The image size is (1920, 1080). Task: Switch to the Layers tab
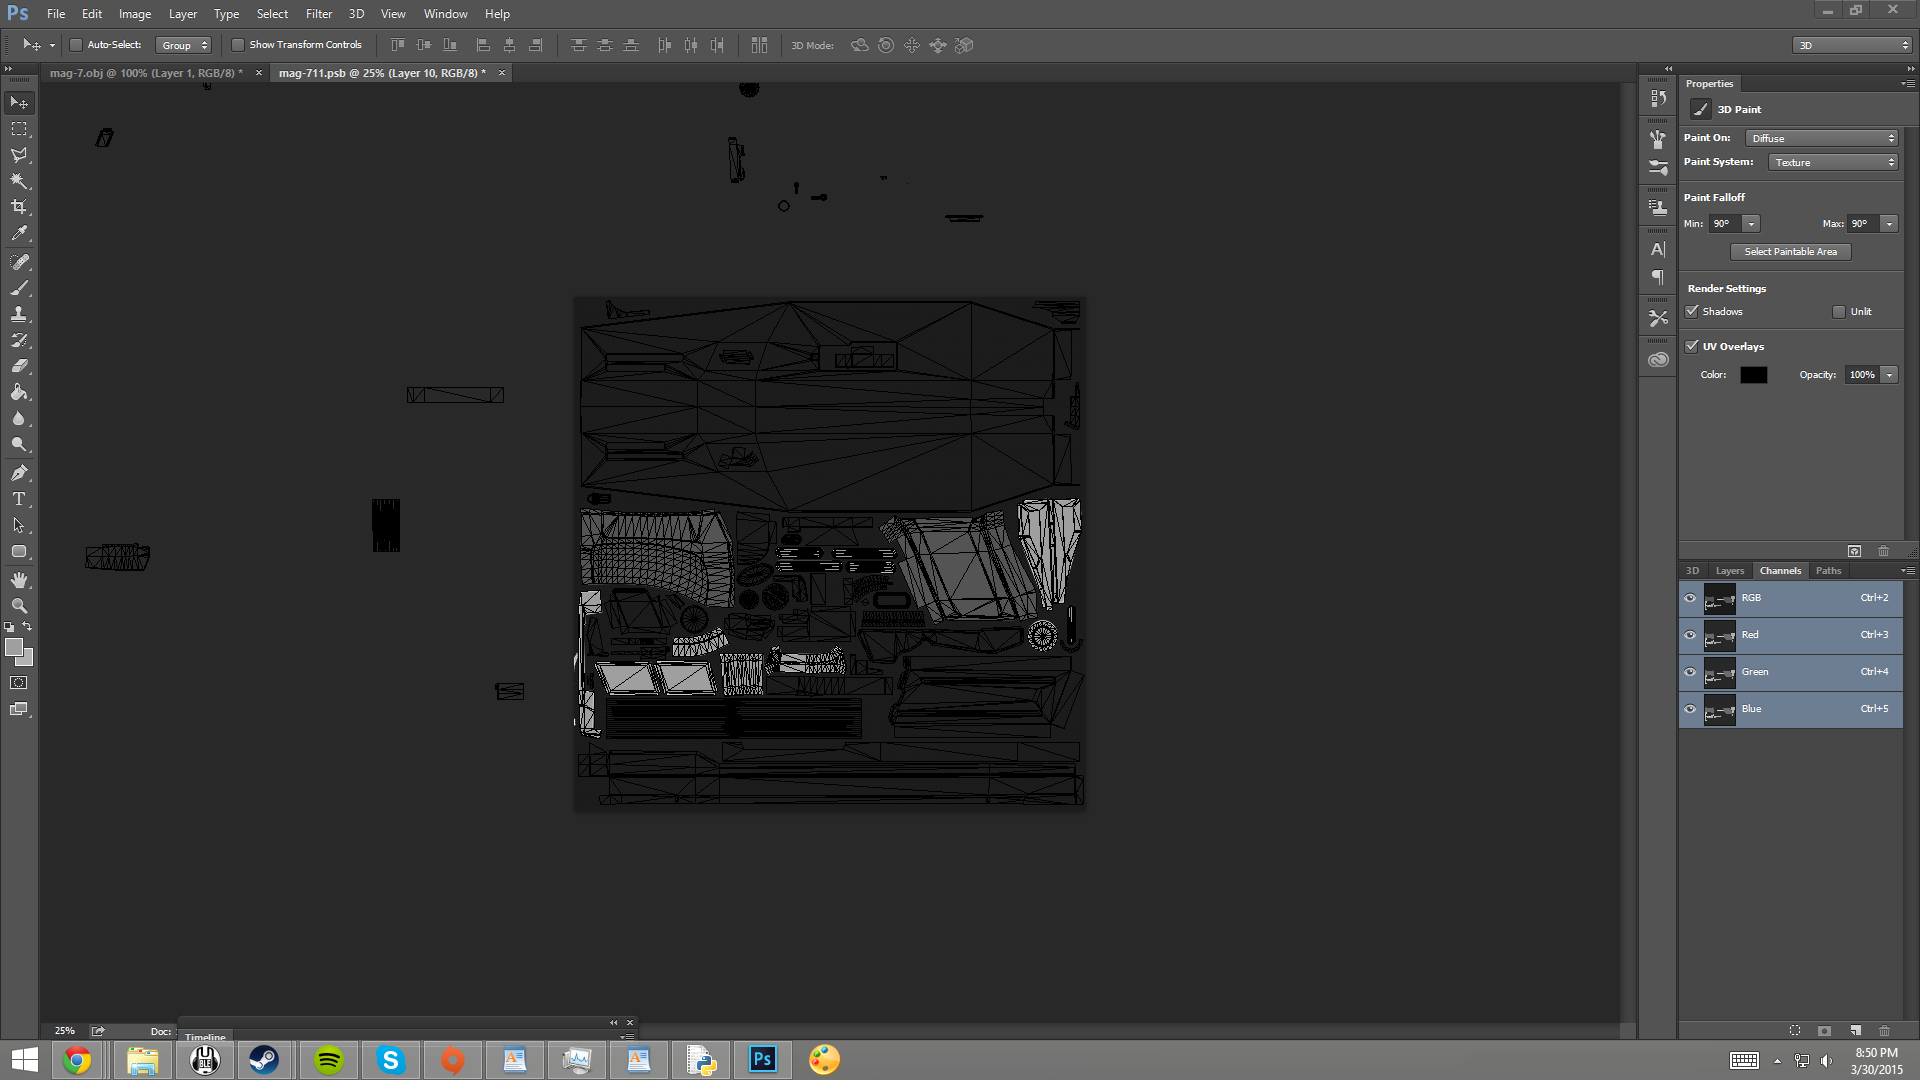(1729, 571)
